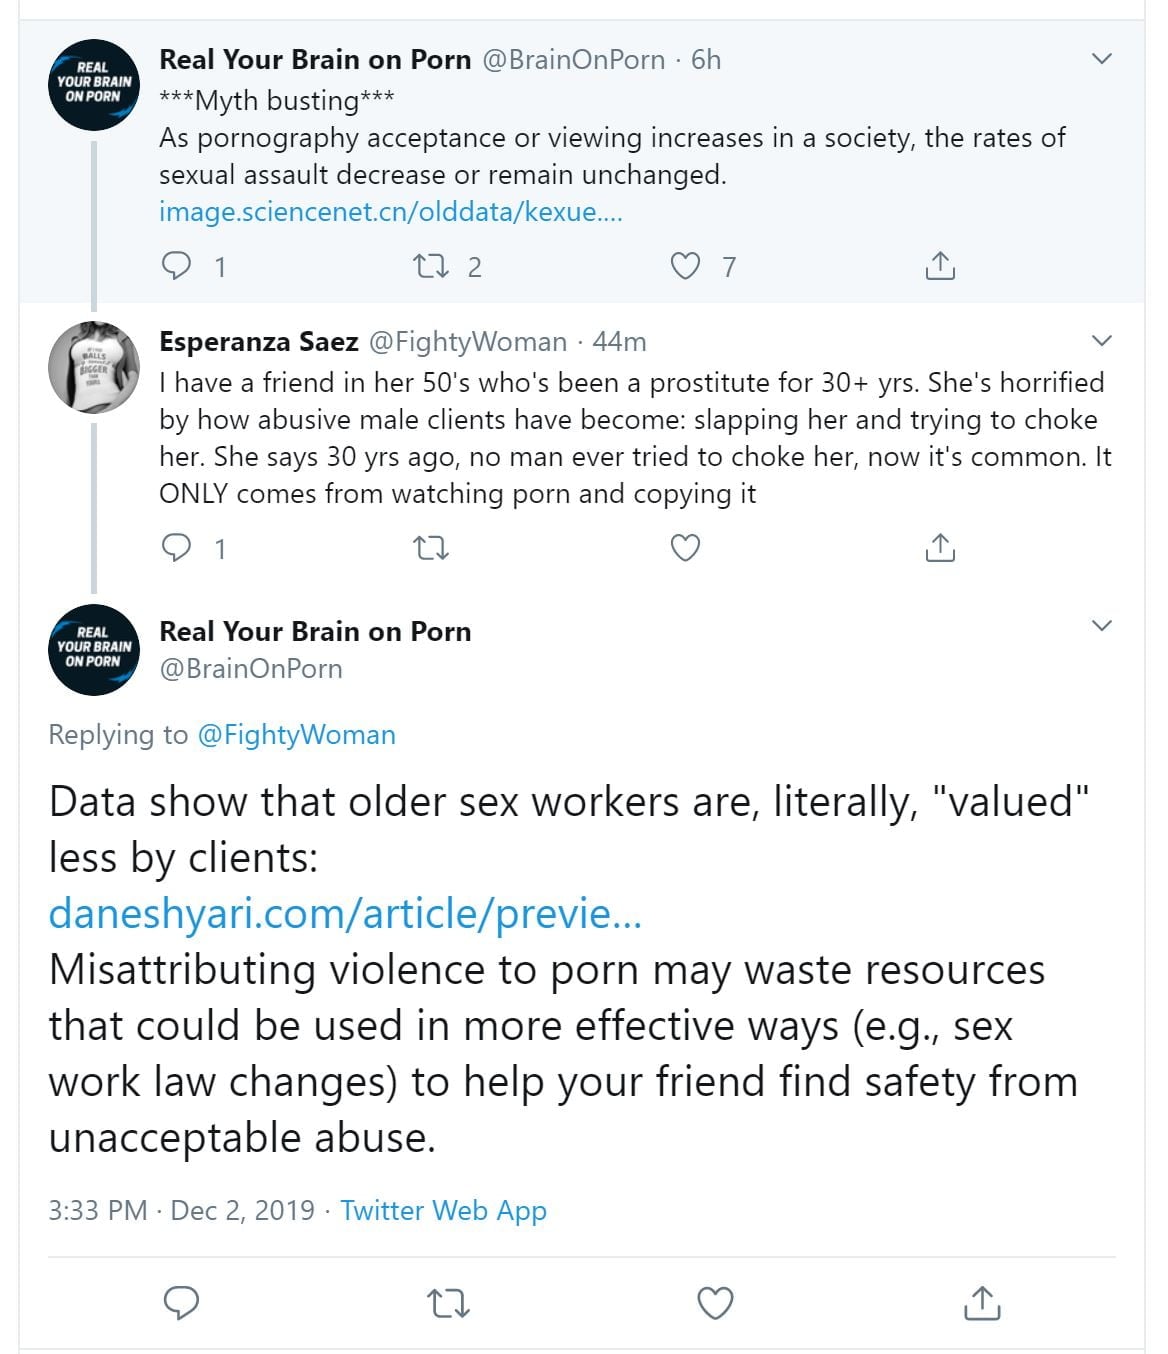Viewport: 1168px width, 1354px height.
Task: Retweet the main tweet at the bottom
Action: click(x=447, y=1303)
